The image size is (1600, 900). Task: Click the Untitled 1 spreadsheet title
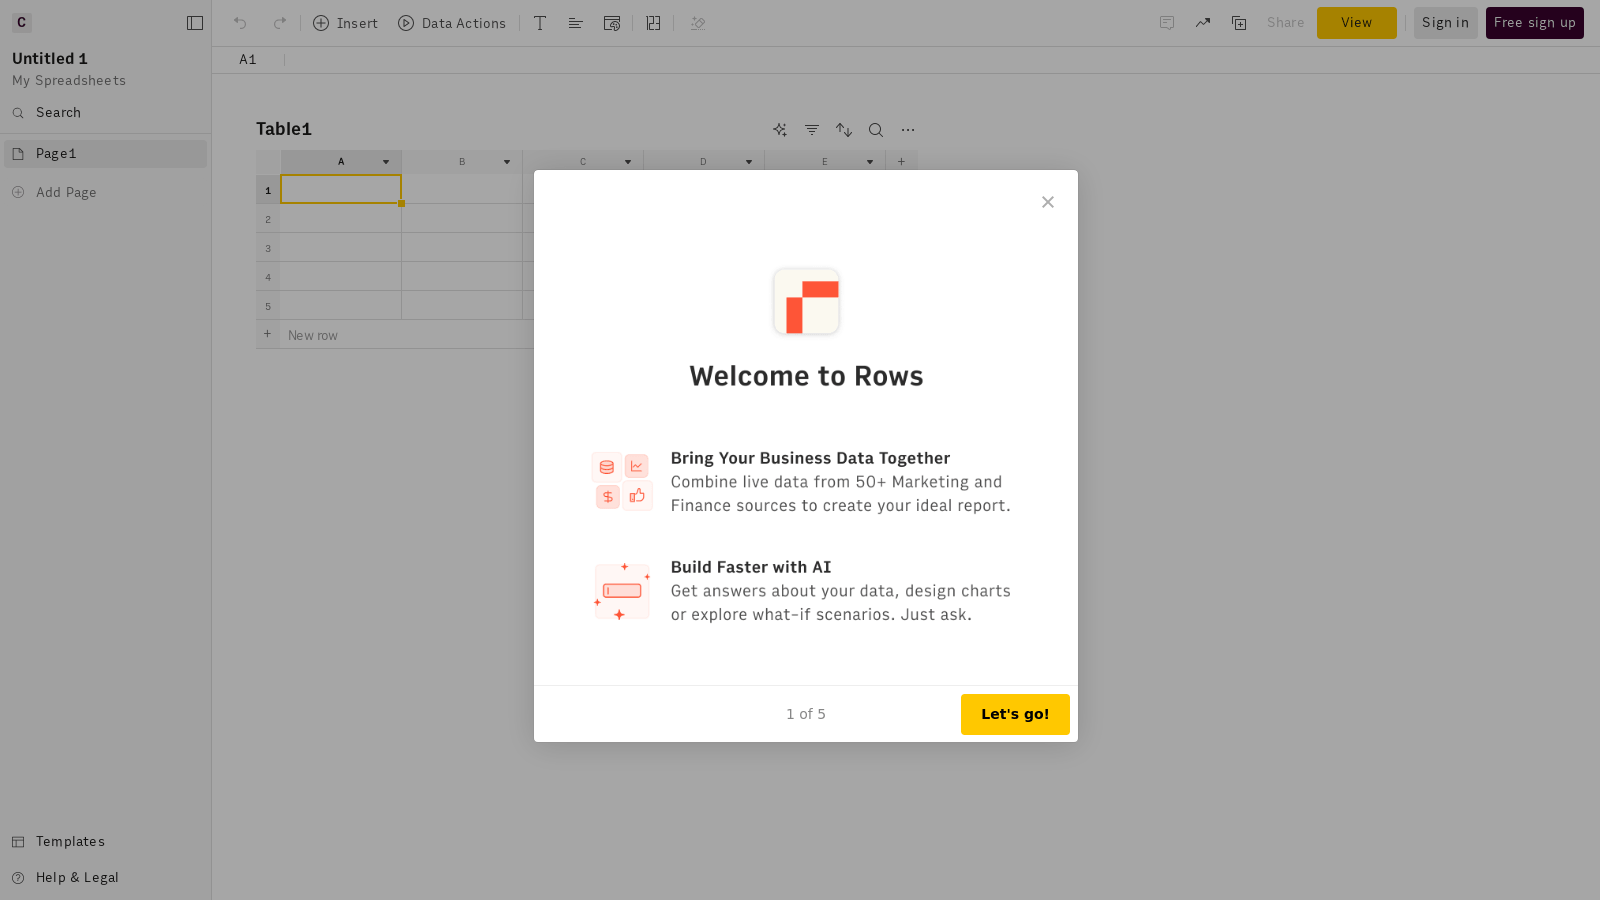click(x=50, y=59)
